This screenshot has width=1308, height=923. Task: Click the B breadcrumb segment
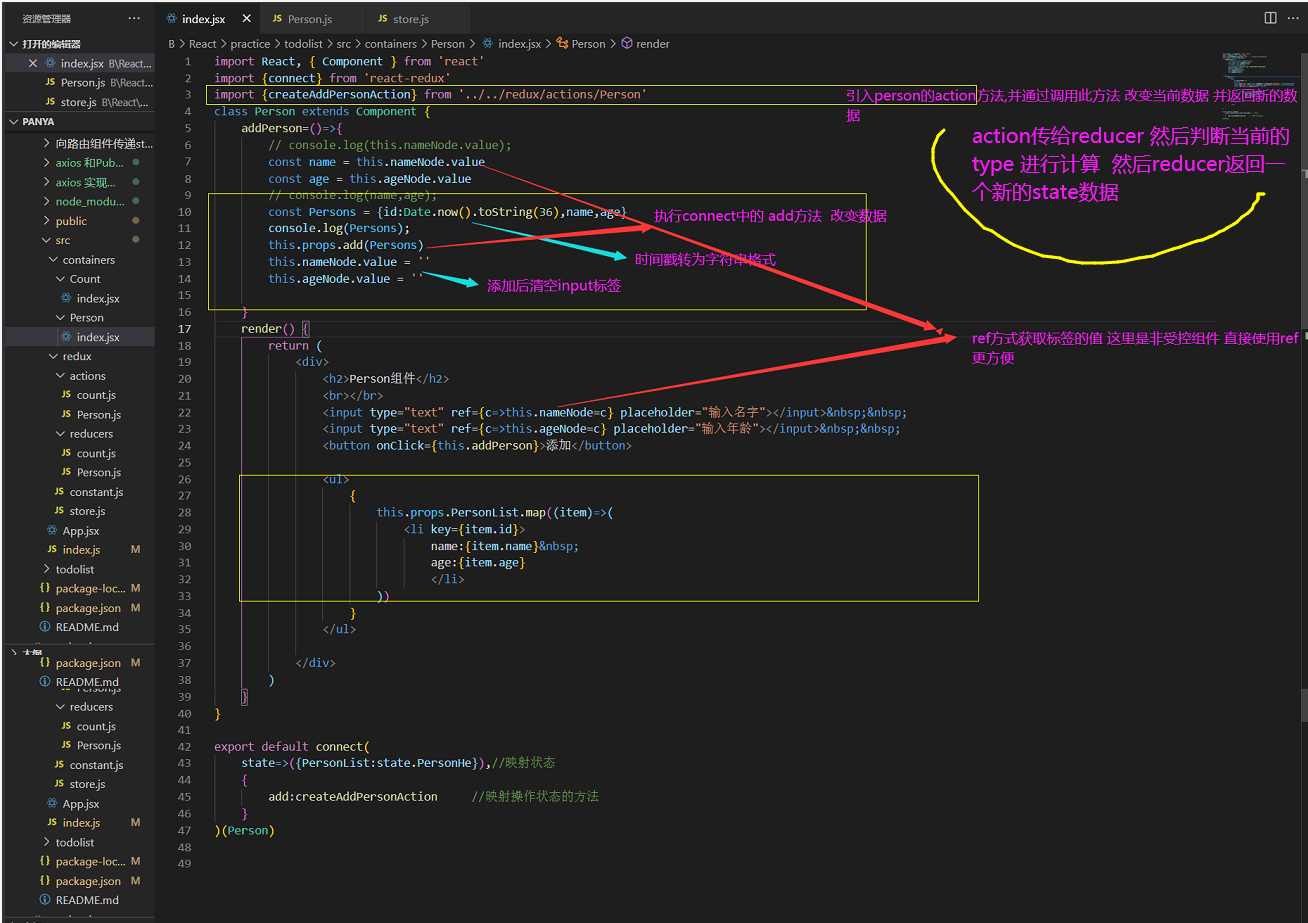click(171, 44)
